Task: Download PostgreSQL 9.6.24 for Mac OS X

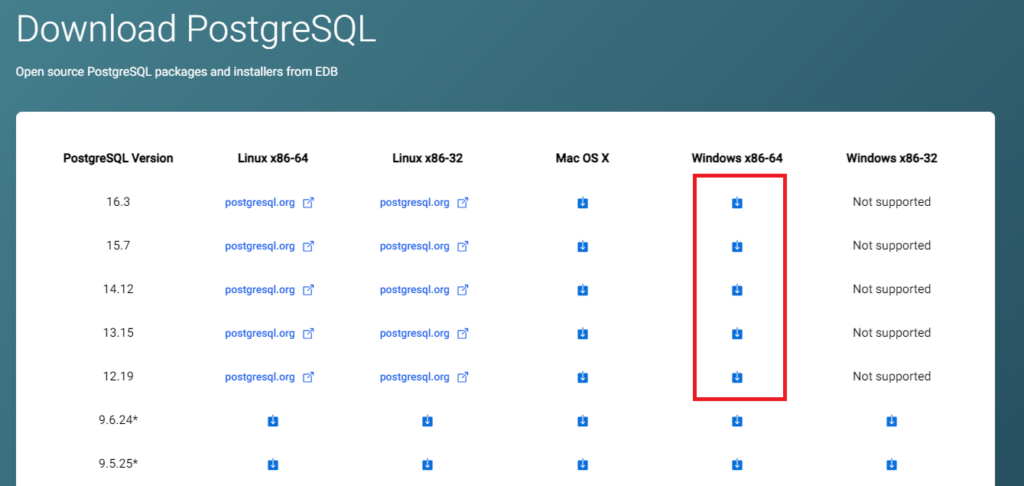Action: tap(583, 421)
